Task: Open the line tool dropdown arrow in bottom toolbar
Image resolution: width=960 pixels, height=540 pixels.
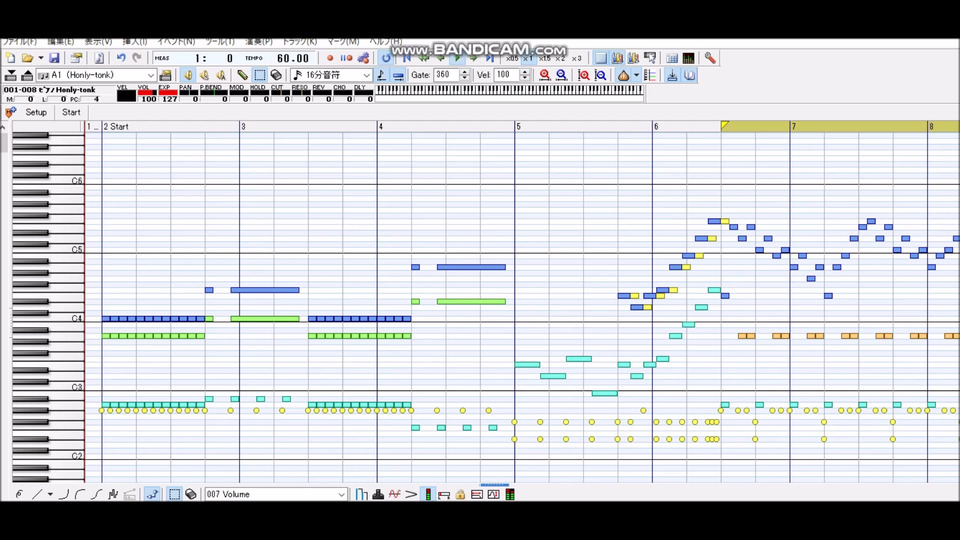Action: pyautogui.click(x=50, y=494)
